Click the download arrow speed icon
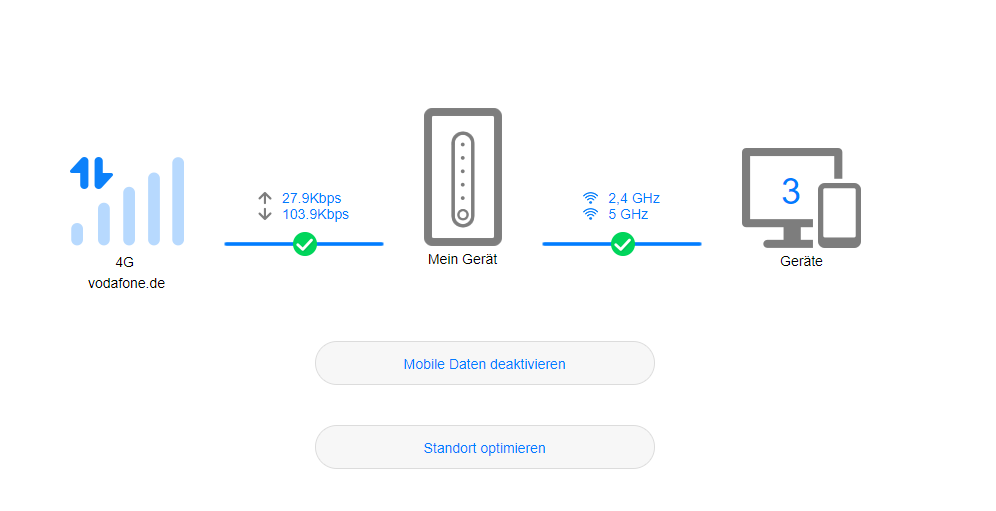 click(x=265, y=214)
